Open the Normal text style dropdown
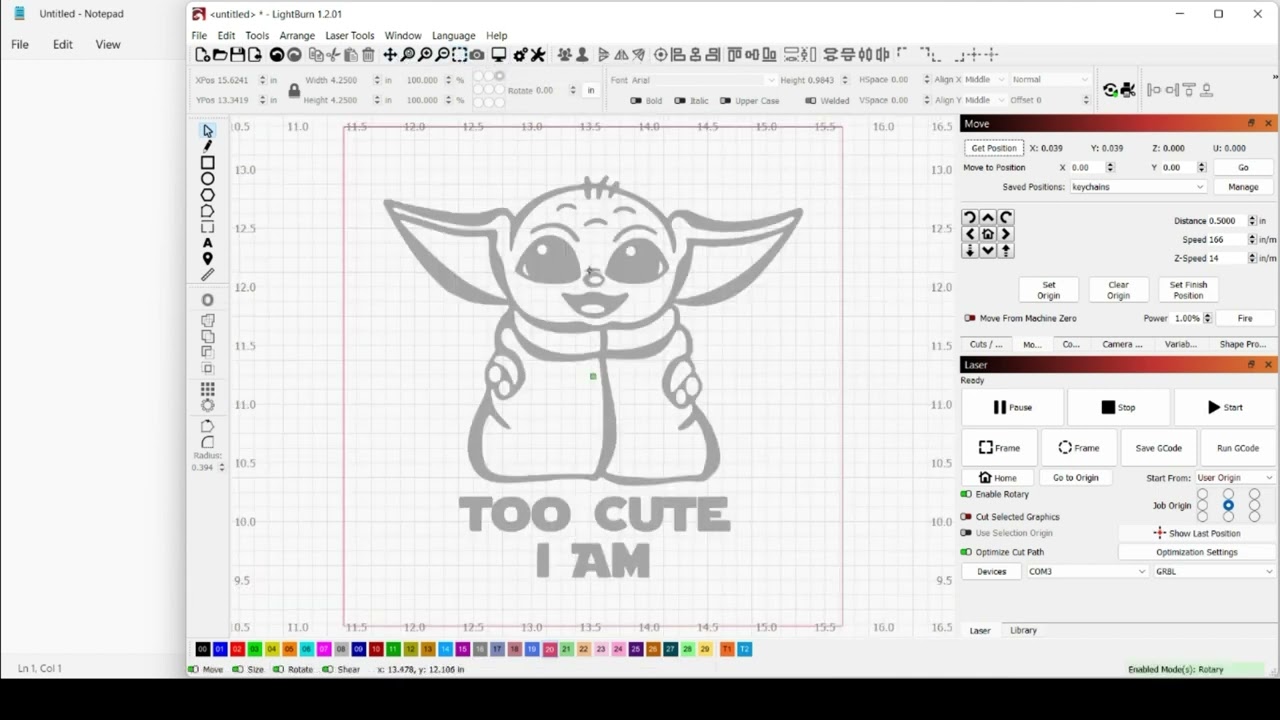This screenshot has height=720, width=1280. [x=1050, y=80]
